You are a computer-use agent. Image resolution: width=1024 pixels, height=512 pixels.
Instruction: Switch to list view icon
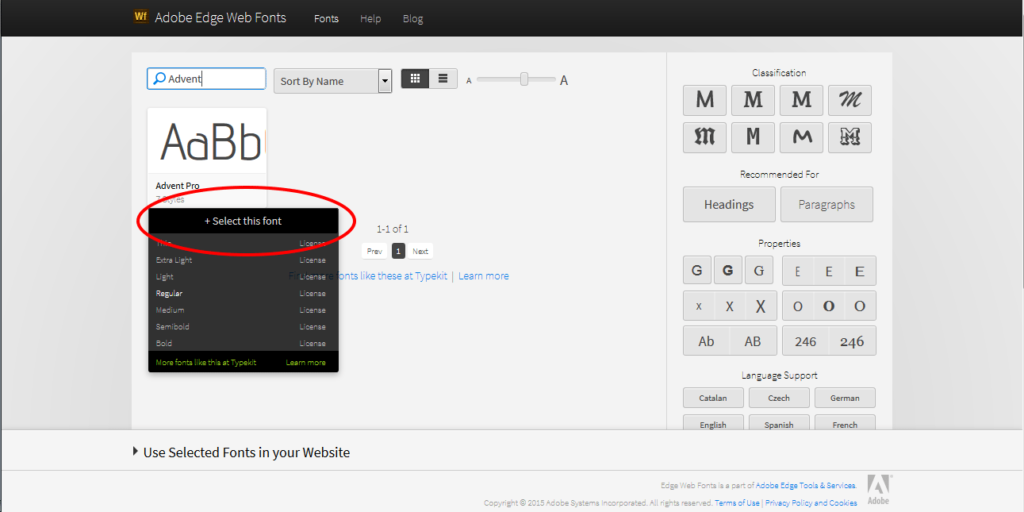click(443, 79)
